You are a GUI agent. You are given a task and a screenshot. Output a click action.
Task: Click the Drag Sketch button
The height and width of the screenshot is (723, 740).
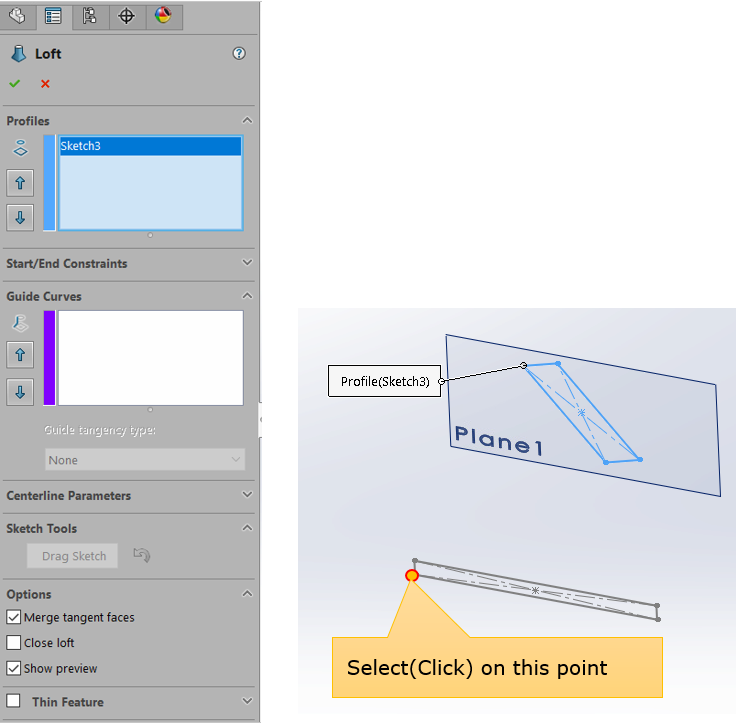click(x=73, y=556)
